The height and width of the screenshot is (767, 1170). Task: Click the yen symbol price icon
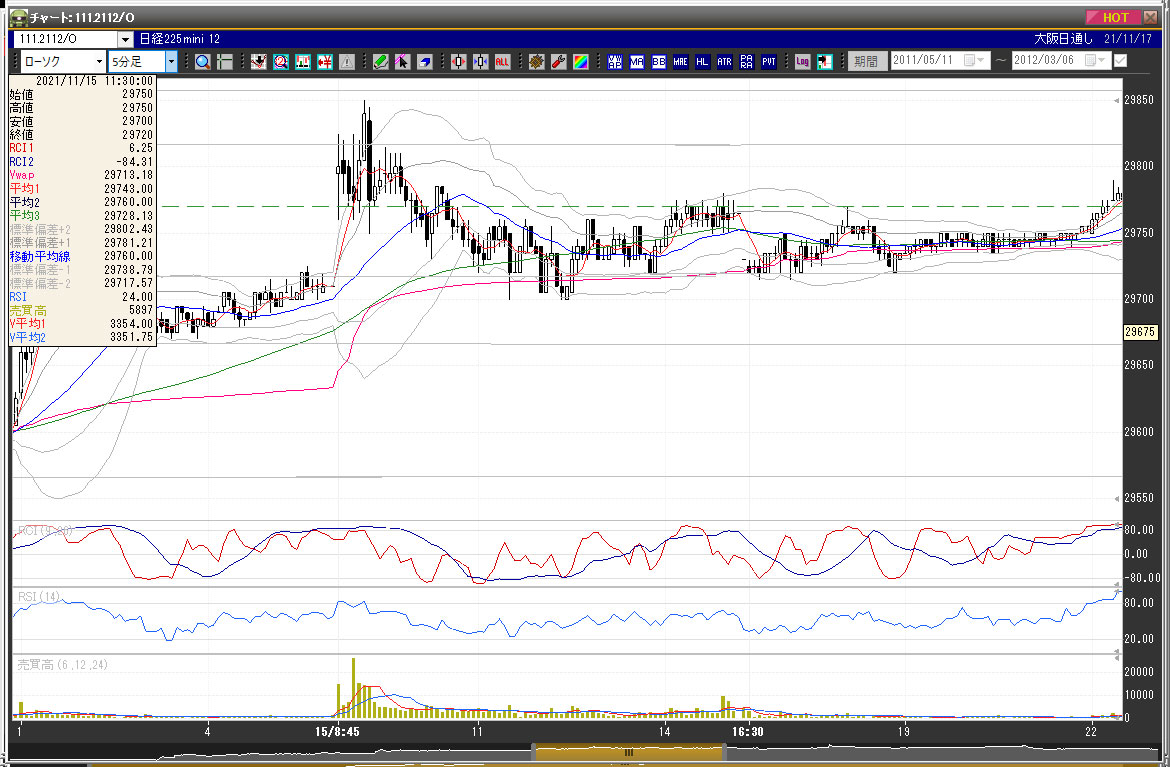point(325,62)
